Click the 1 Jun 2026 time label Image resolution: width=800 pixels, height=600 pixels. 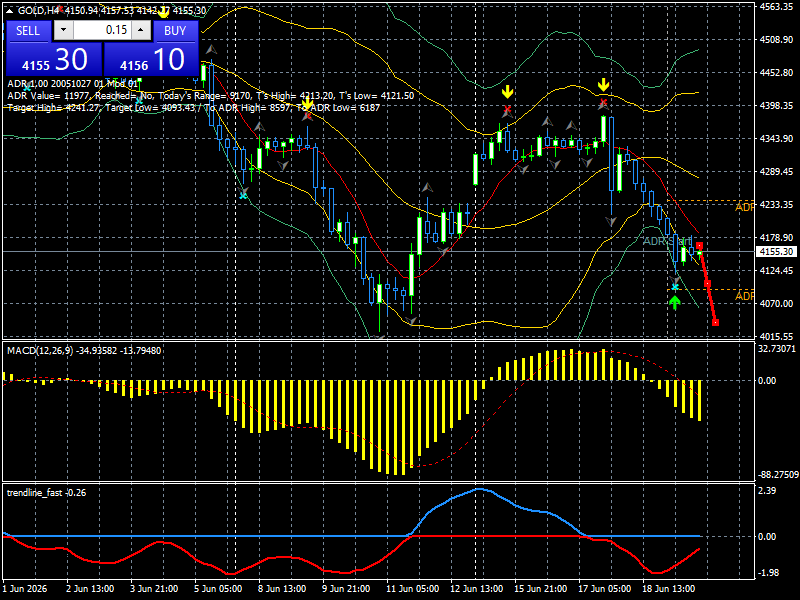[25, 588]
